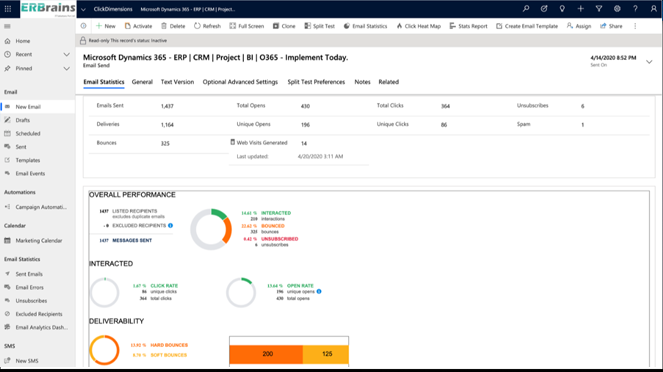Open the Stats Report
The image size is (663, 372).
[x=468, y=26]
